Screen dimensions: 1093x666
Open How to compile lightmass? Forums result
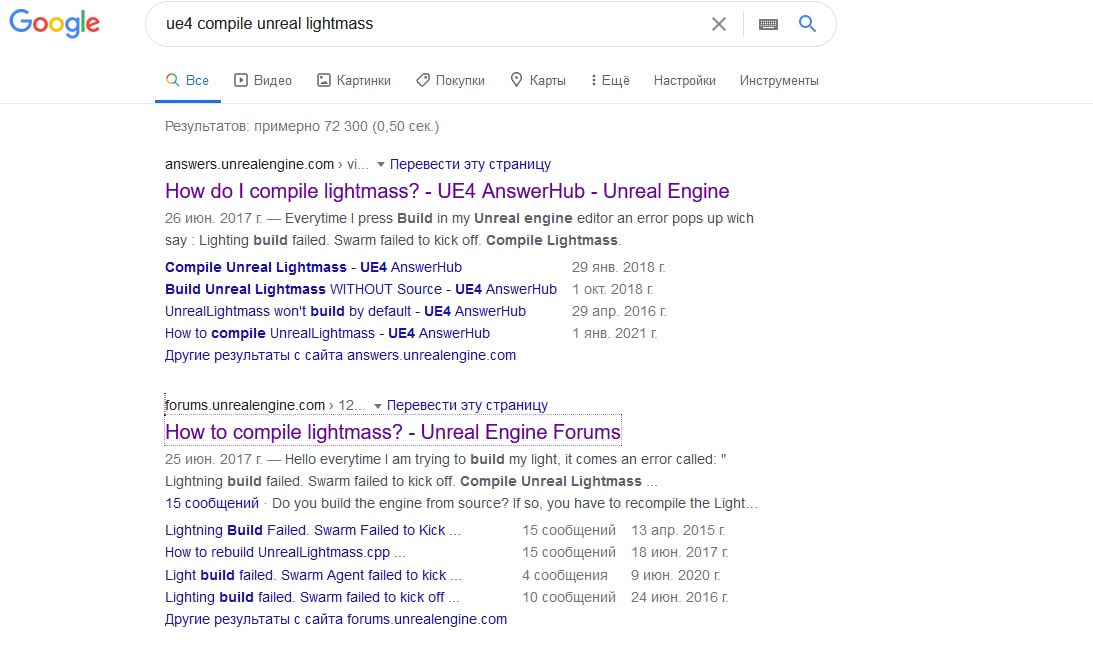point(392,432)
